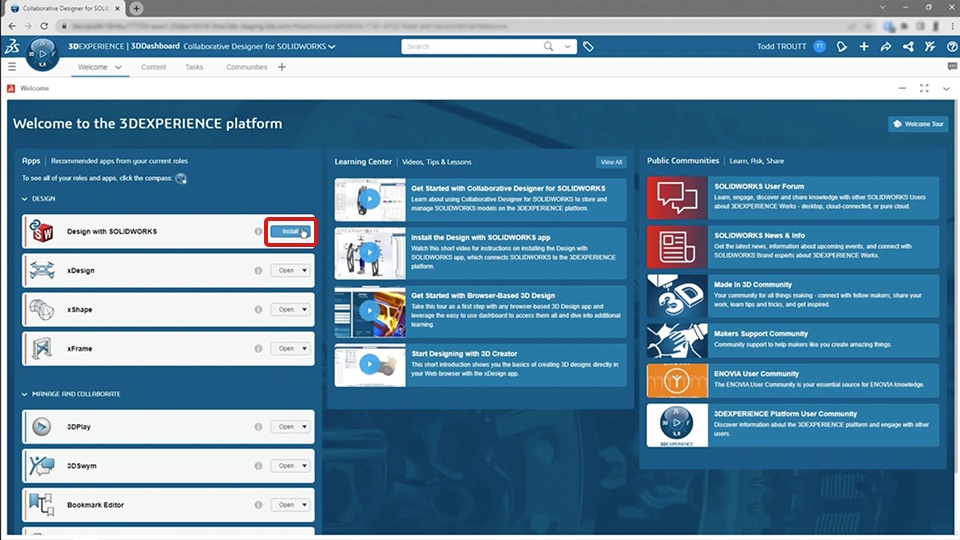Open a new browser tab
This screenshot has height=540, width=960.
tap(136, 9)
